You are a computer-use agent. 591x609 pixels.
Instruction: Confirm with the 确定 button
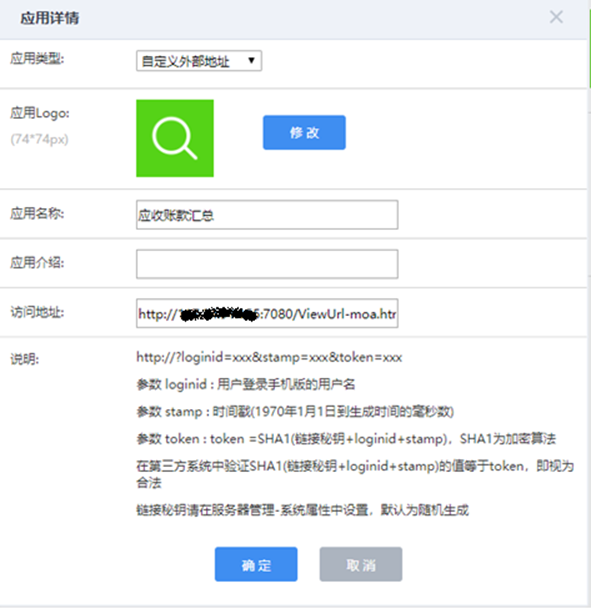[256, 564]
